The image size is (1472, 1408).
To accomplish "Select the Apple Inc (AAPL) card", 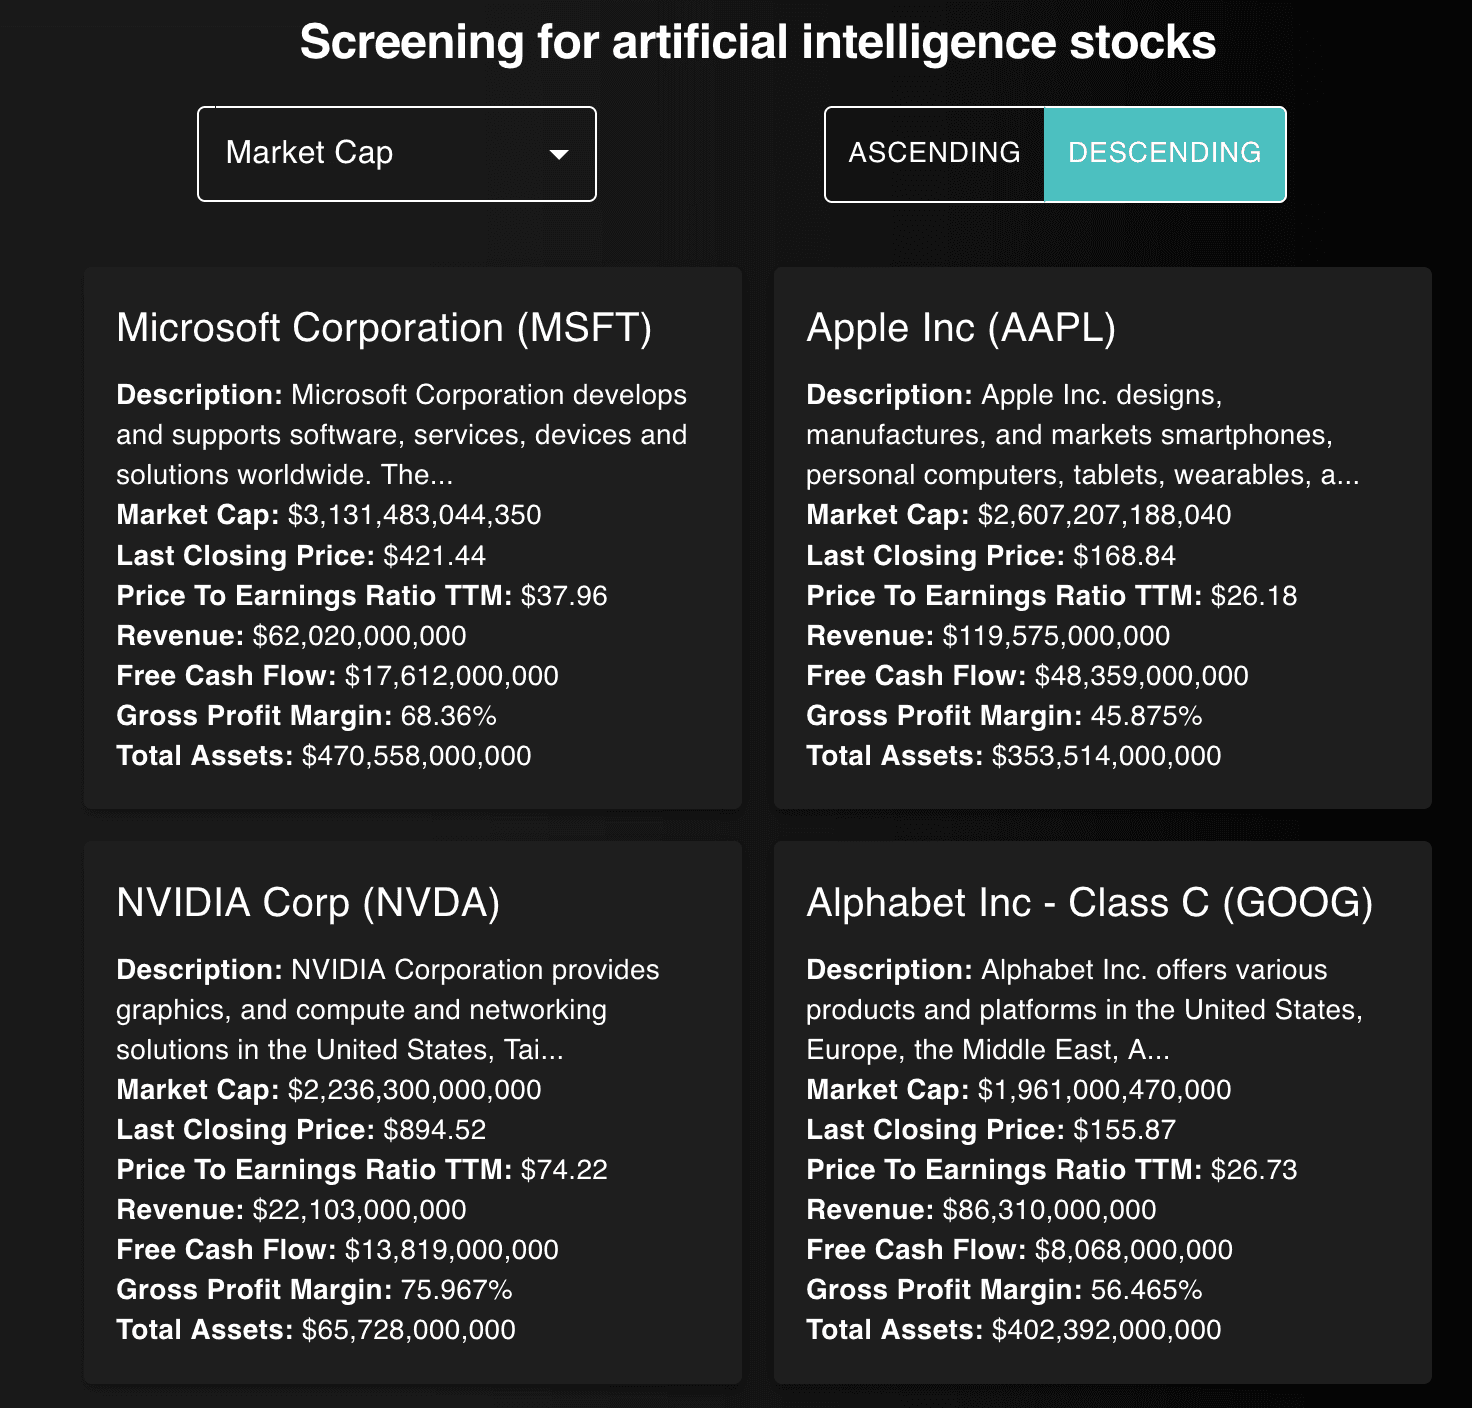I will click(x=963, y=326).
